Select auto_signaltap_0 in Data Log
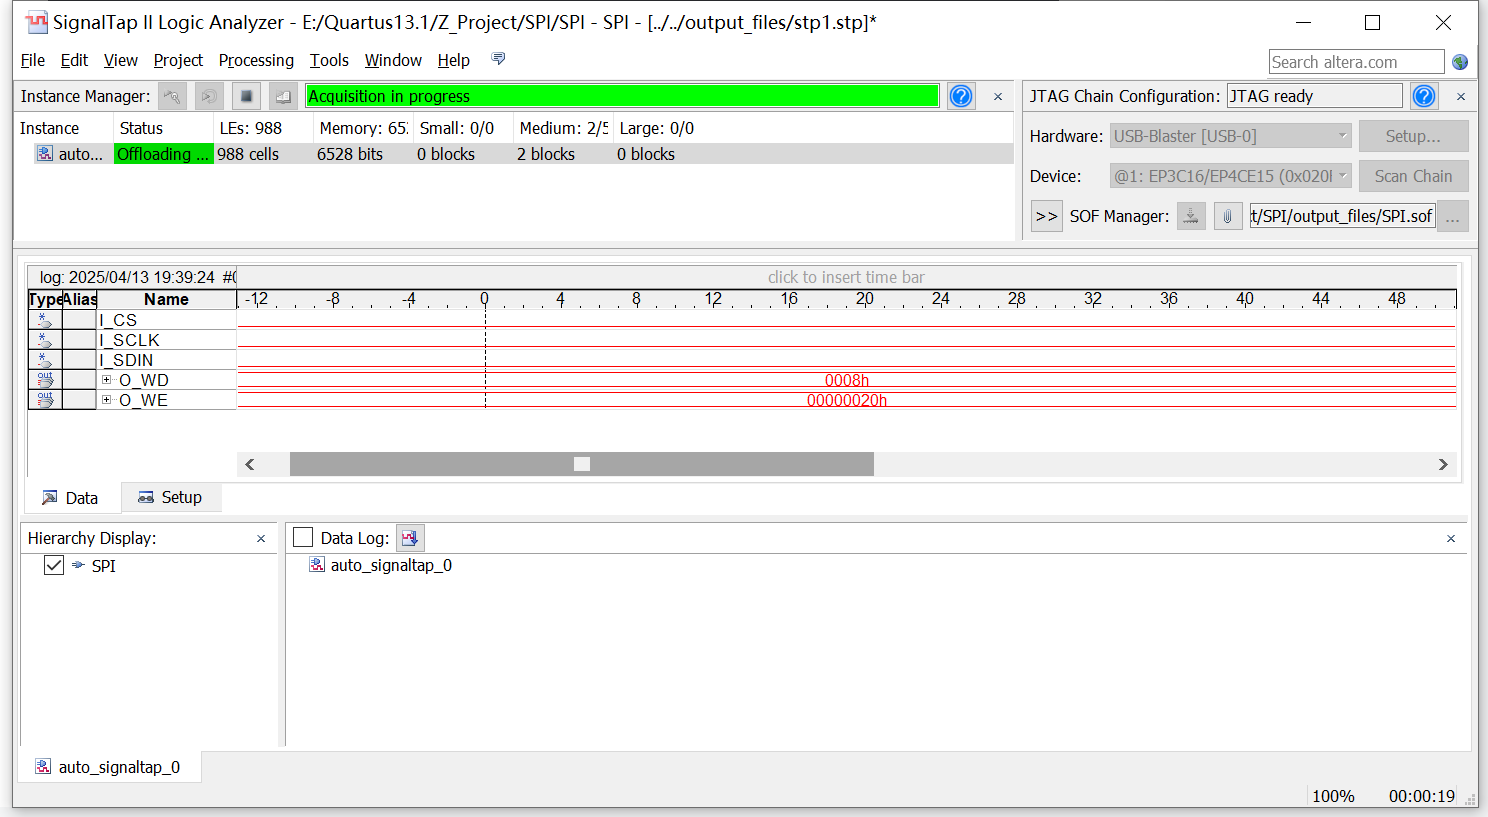The height and width of the screenshot is (817, 1488). tap(391, 565)
